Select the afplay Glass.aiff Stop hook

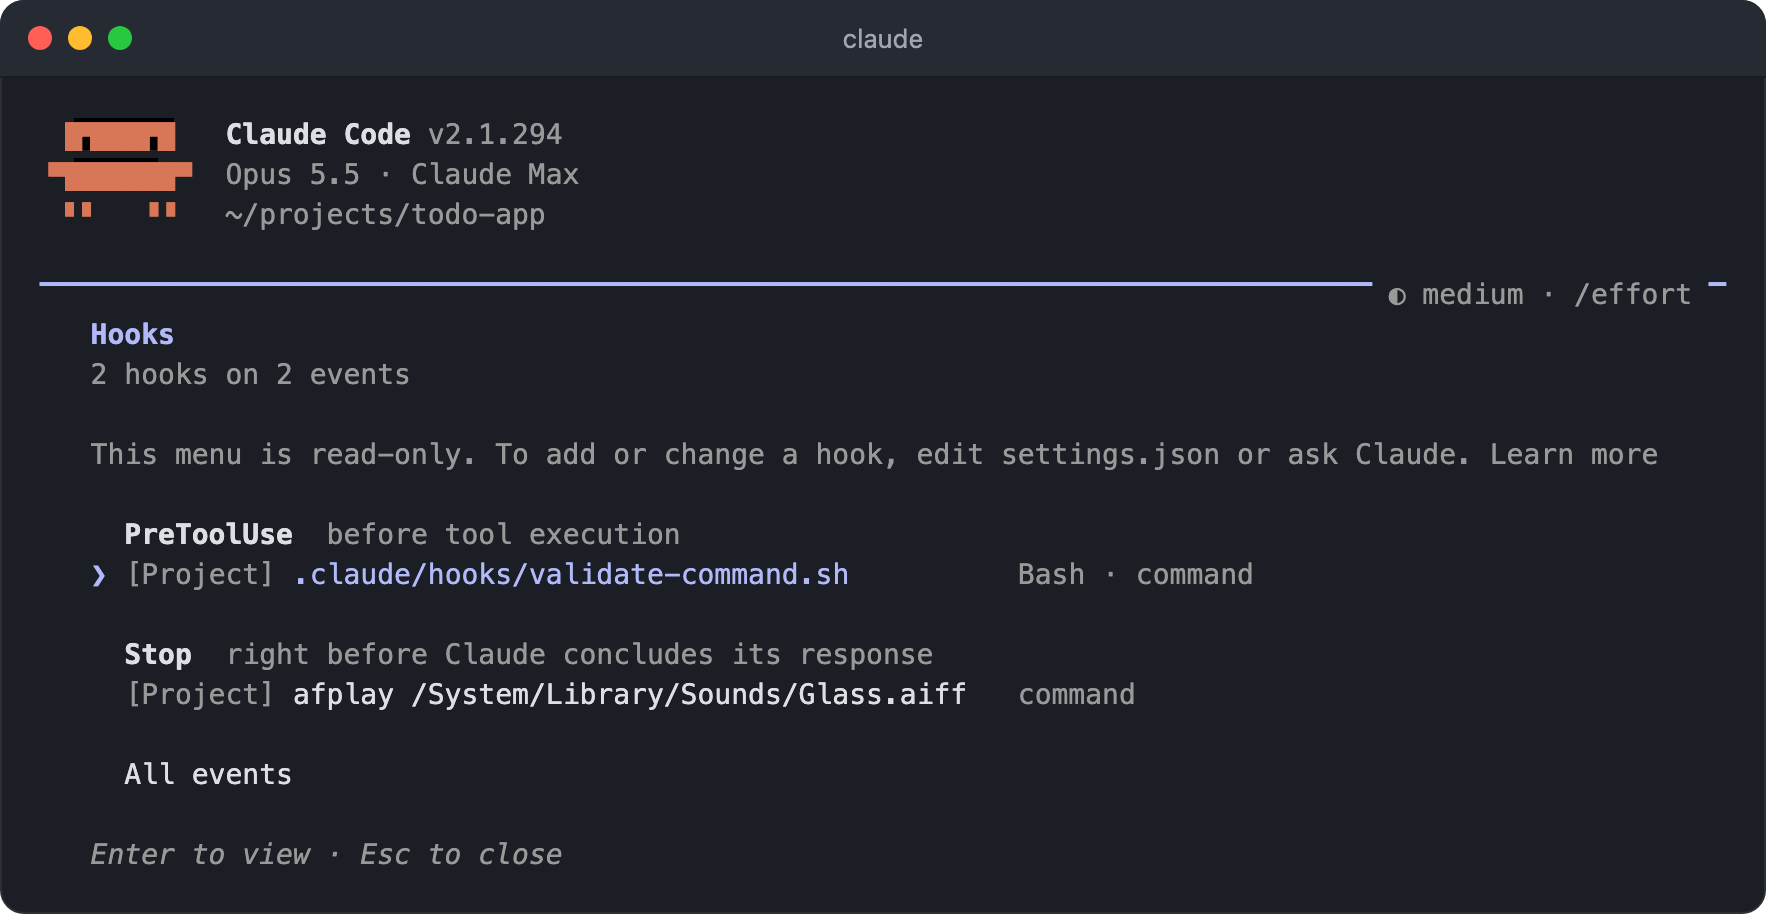[629, 694]
